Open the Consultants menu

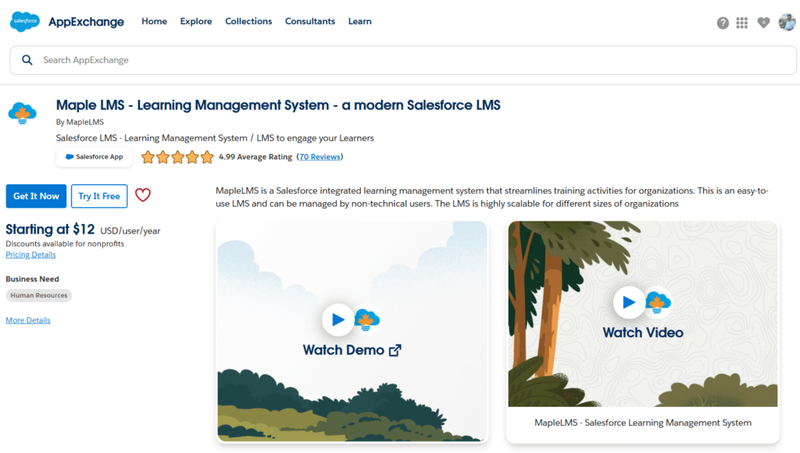[x=310, y=21]
